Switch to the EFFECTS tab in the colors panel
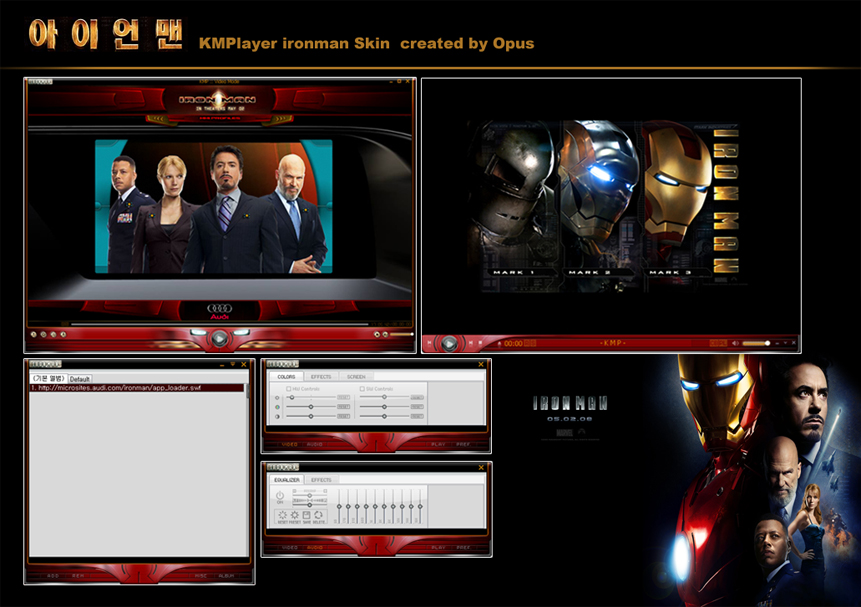 (x=321, y=376)
